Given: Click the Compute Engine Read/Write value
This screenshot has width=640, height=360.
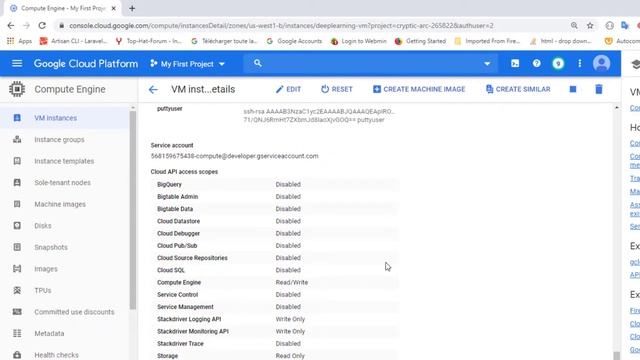Looking at the screenshot, I should click(x=292, y=282).
